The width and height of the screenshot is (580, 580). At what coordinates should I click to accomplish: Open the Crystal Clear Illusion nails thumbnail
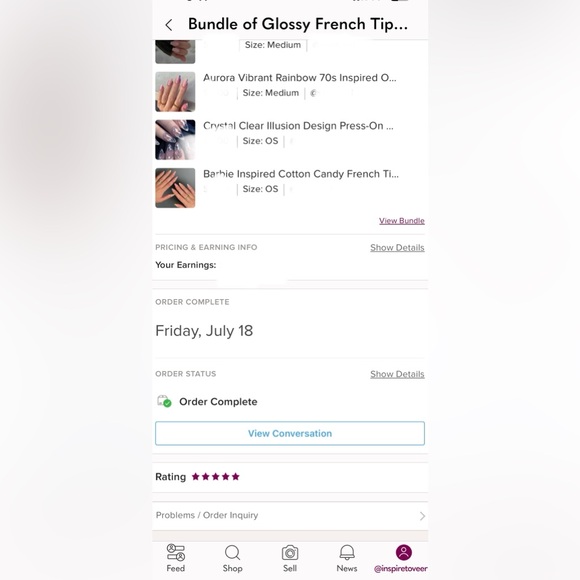point(175,140)
